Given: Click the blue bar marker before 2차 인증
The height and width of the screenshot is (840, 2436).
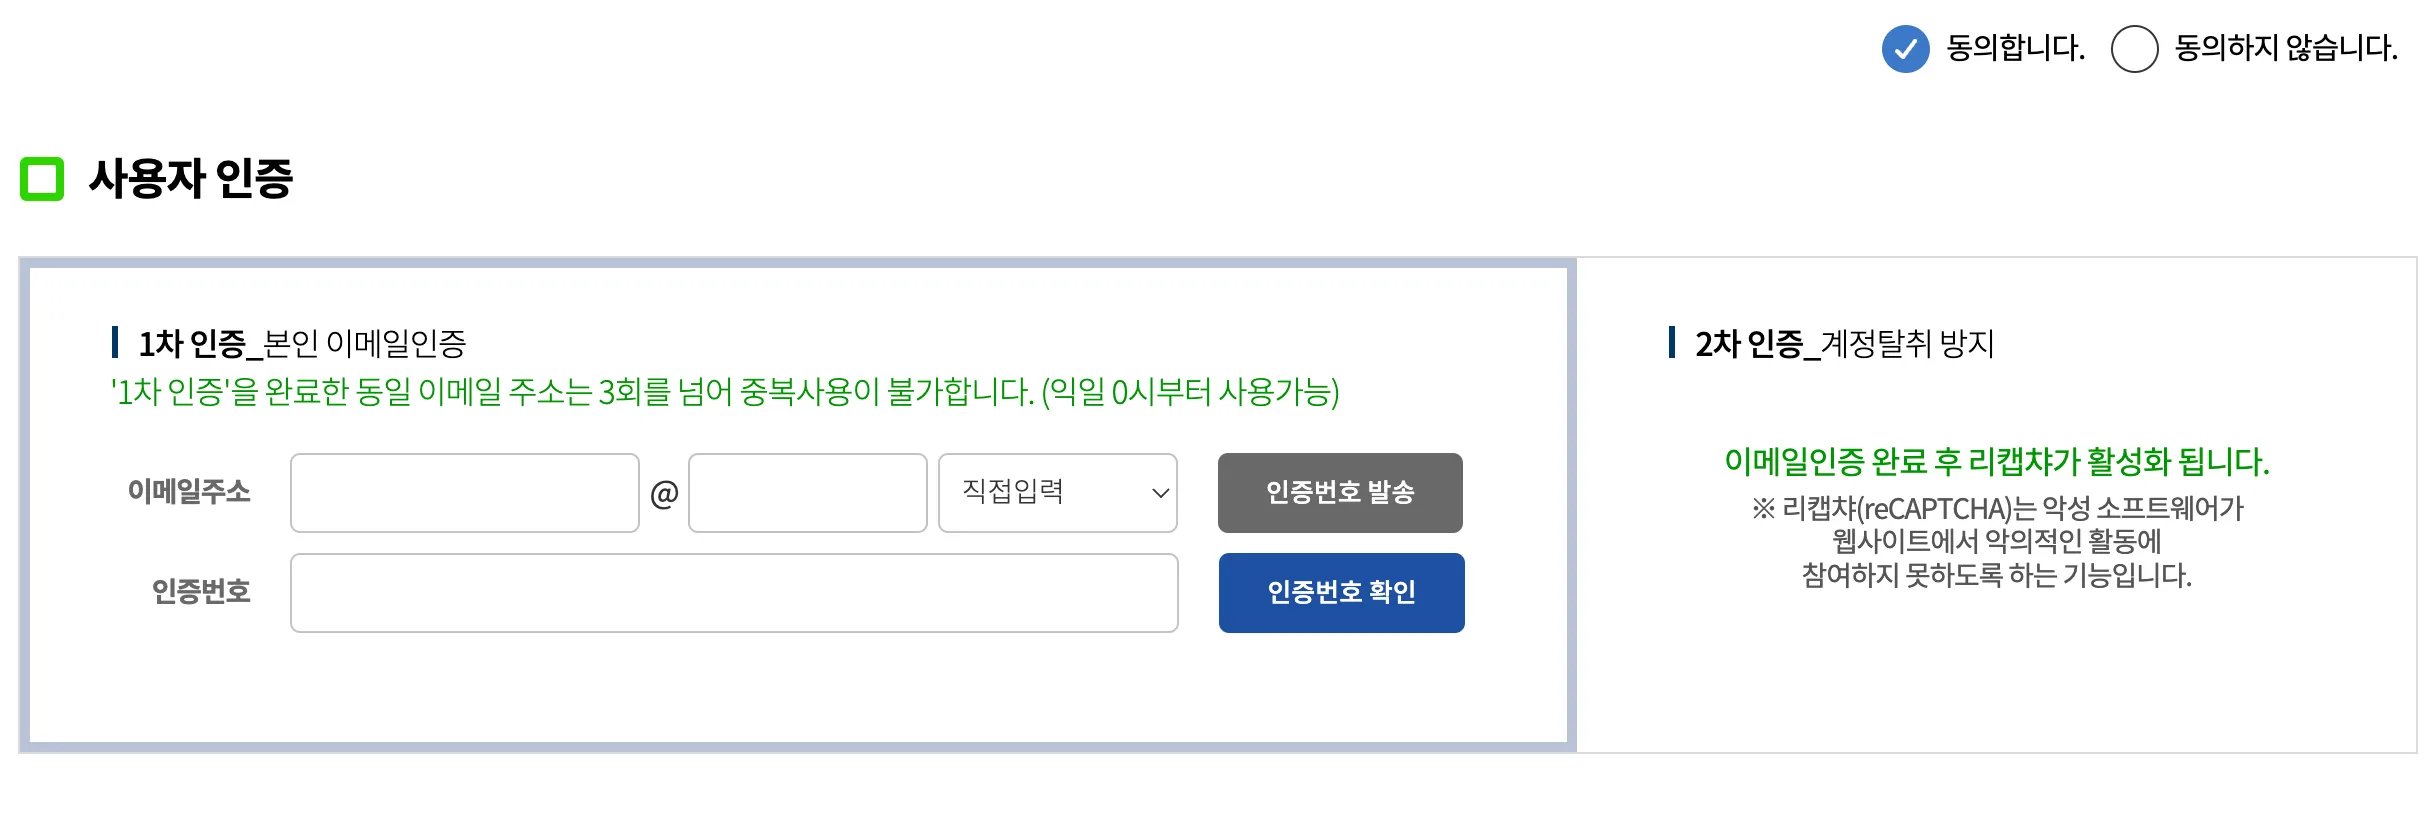Looking at the screenshot, I should pyautogui.click(x=1671, y=342).
